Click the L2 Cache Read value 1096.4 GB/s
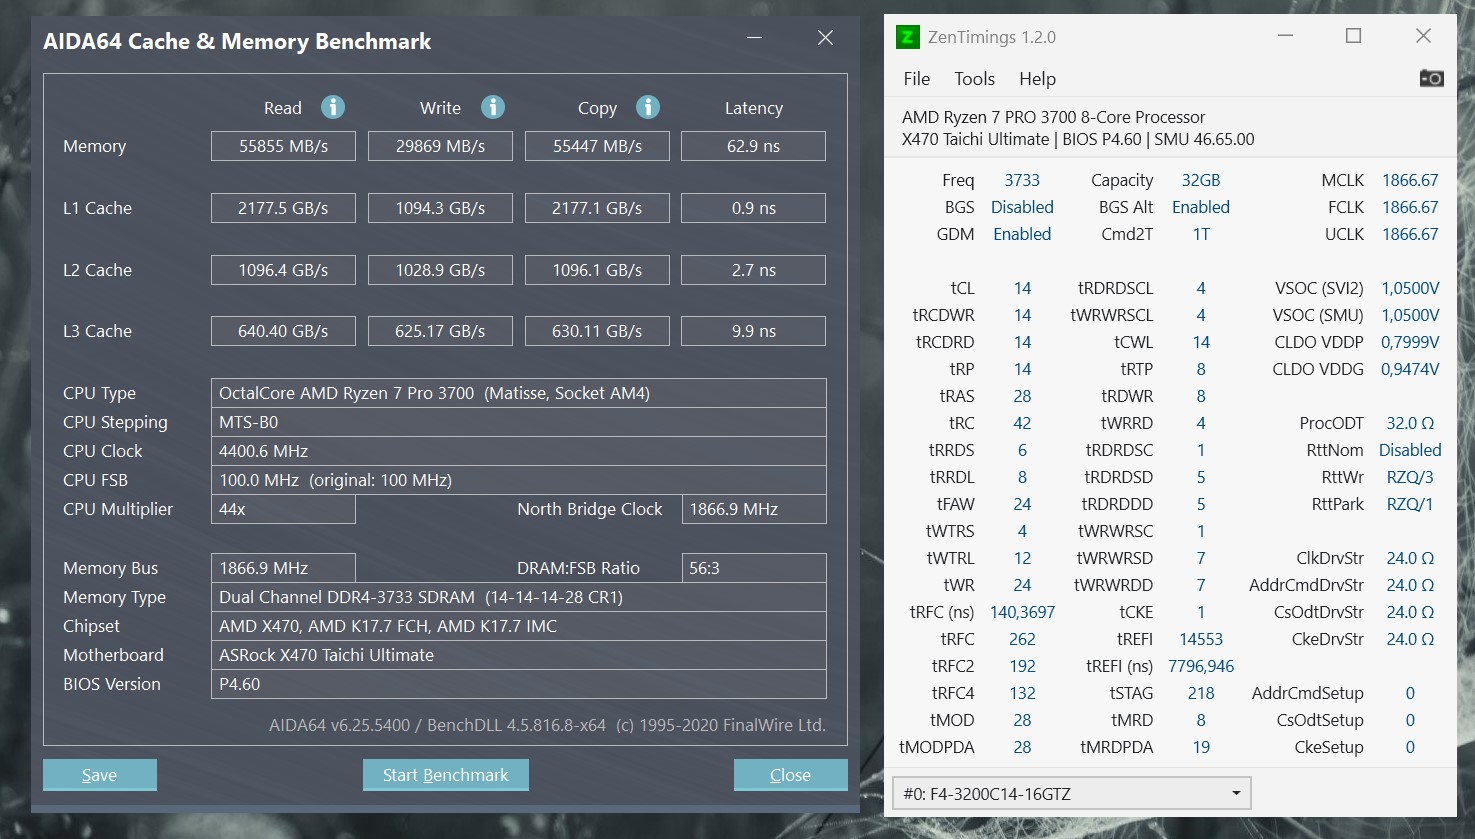Viewport: 1475px width, 839px height. [283, 270]
